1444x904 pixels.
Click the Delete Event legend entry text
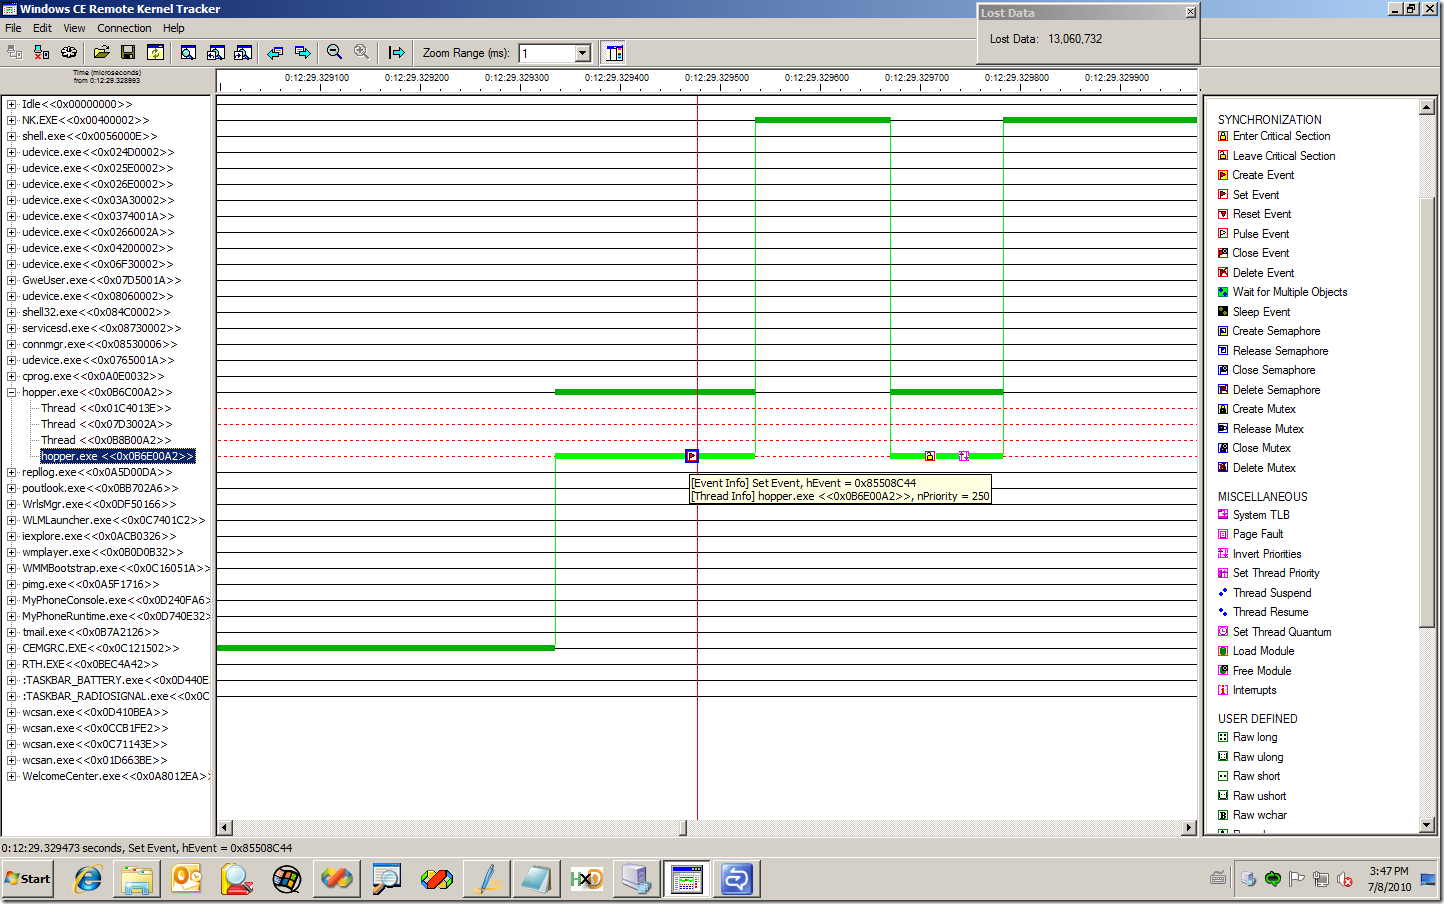1263,273
